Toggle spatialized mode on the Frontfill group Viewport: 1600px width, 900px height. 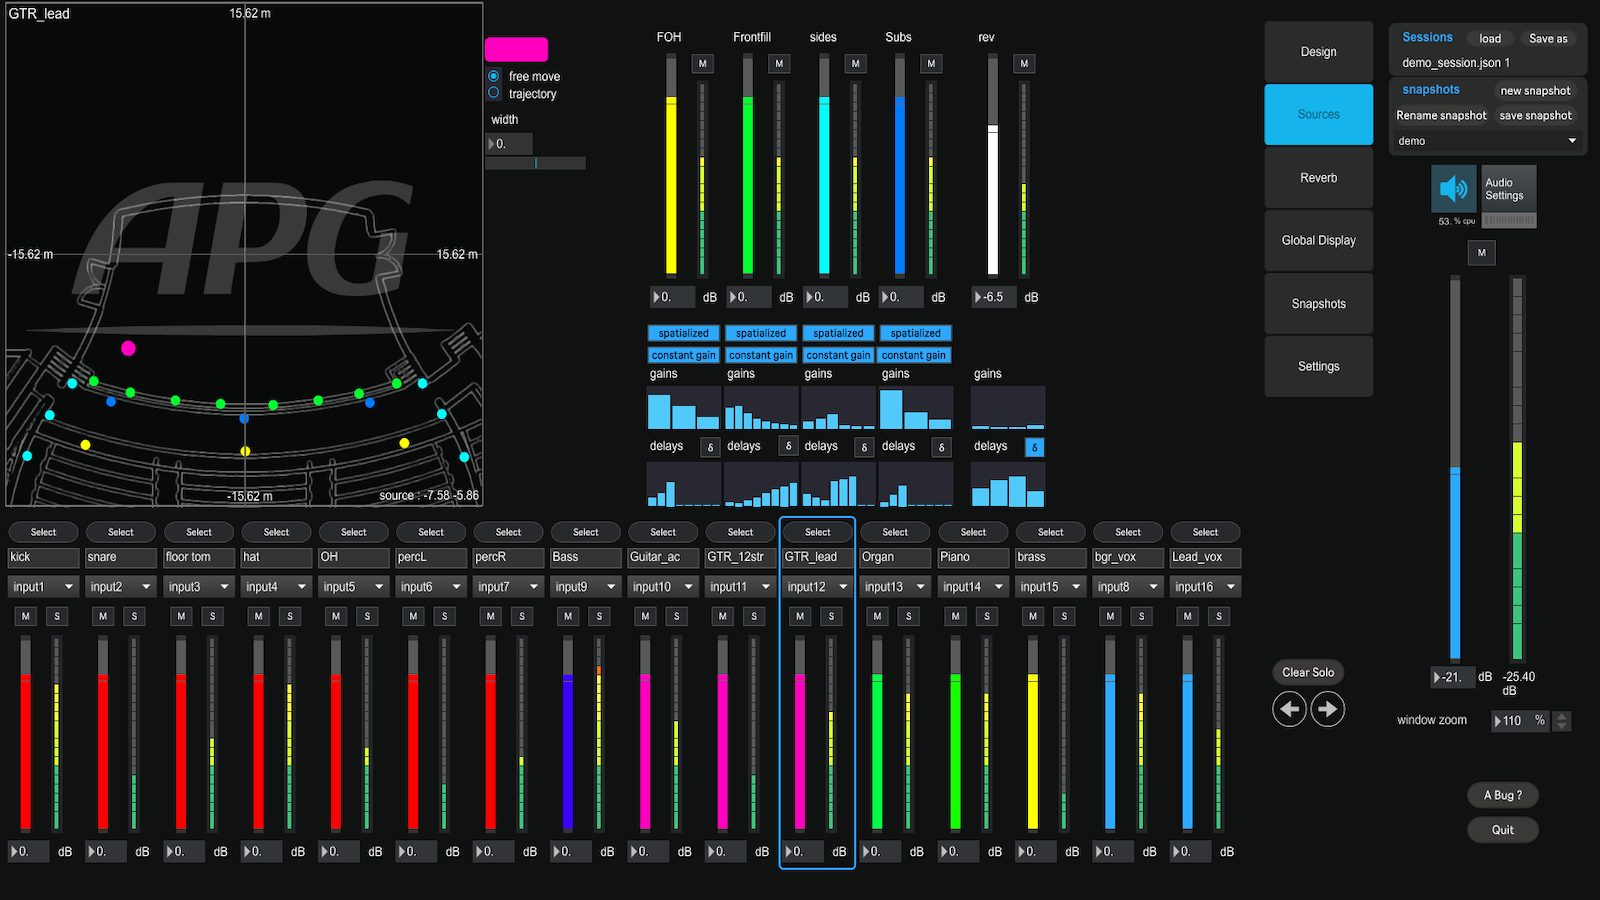pyautogui.click(x=761, y=333)
